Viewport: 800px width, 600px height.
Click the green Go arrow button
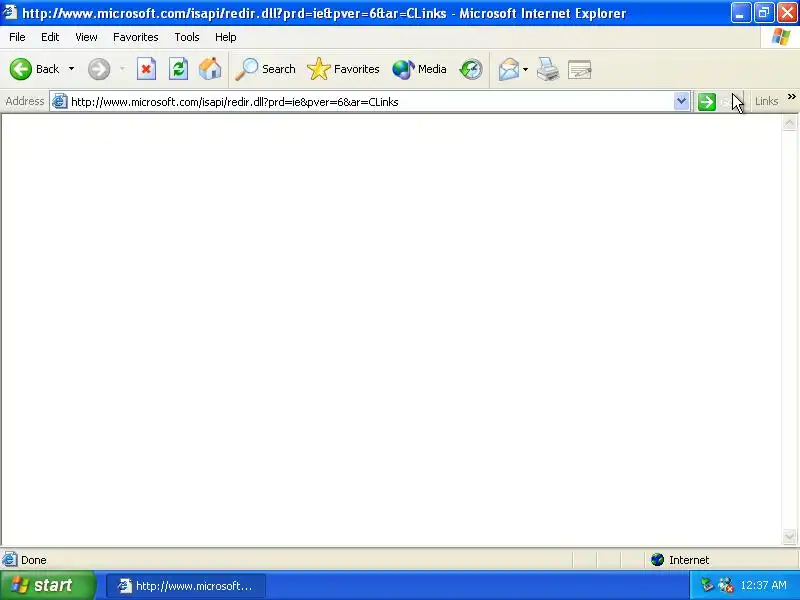tap(707, 102)
